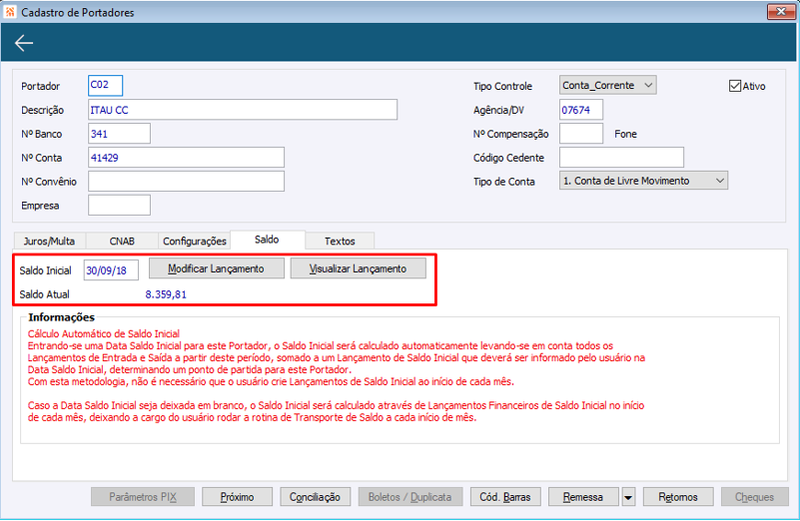Click the Boletos / Duplicata button
The height and width of the screenshot is (521, 800).
[410, 497]
